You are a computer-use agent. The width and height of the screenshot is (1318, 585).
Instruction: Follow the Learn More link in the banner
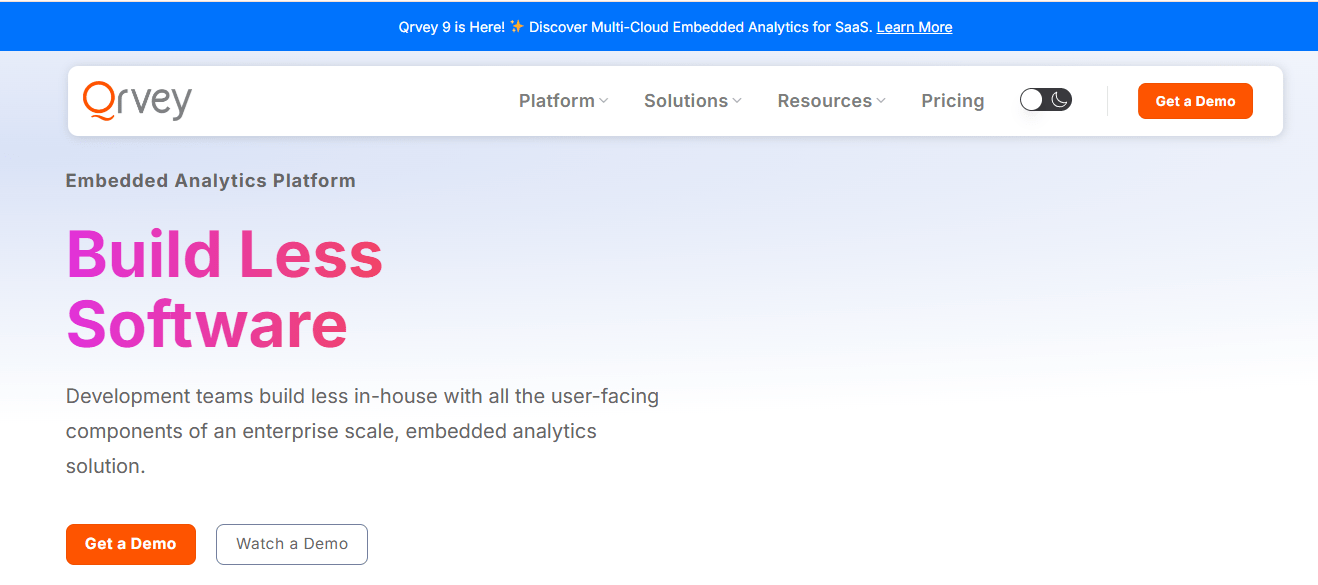(x=914, y=27)
